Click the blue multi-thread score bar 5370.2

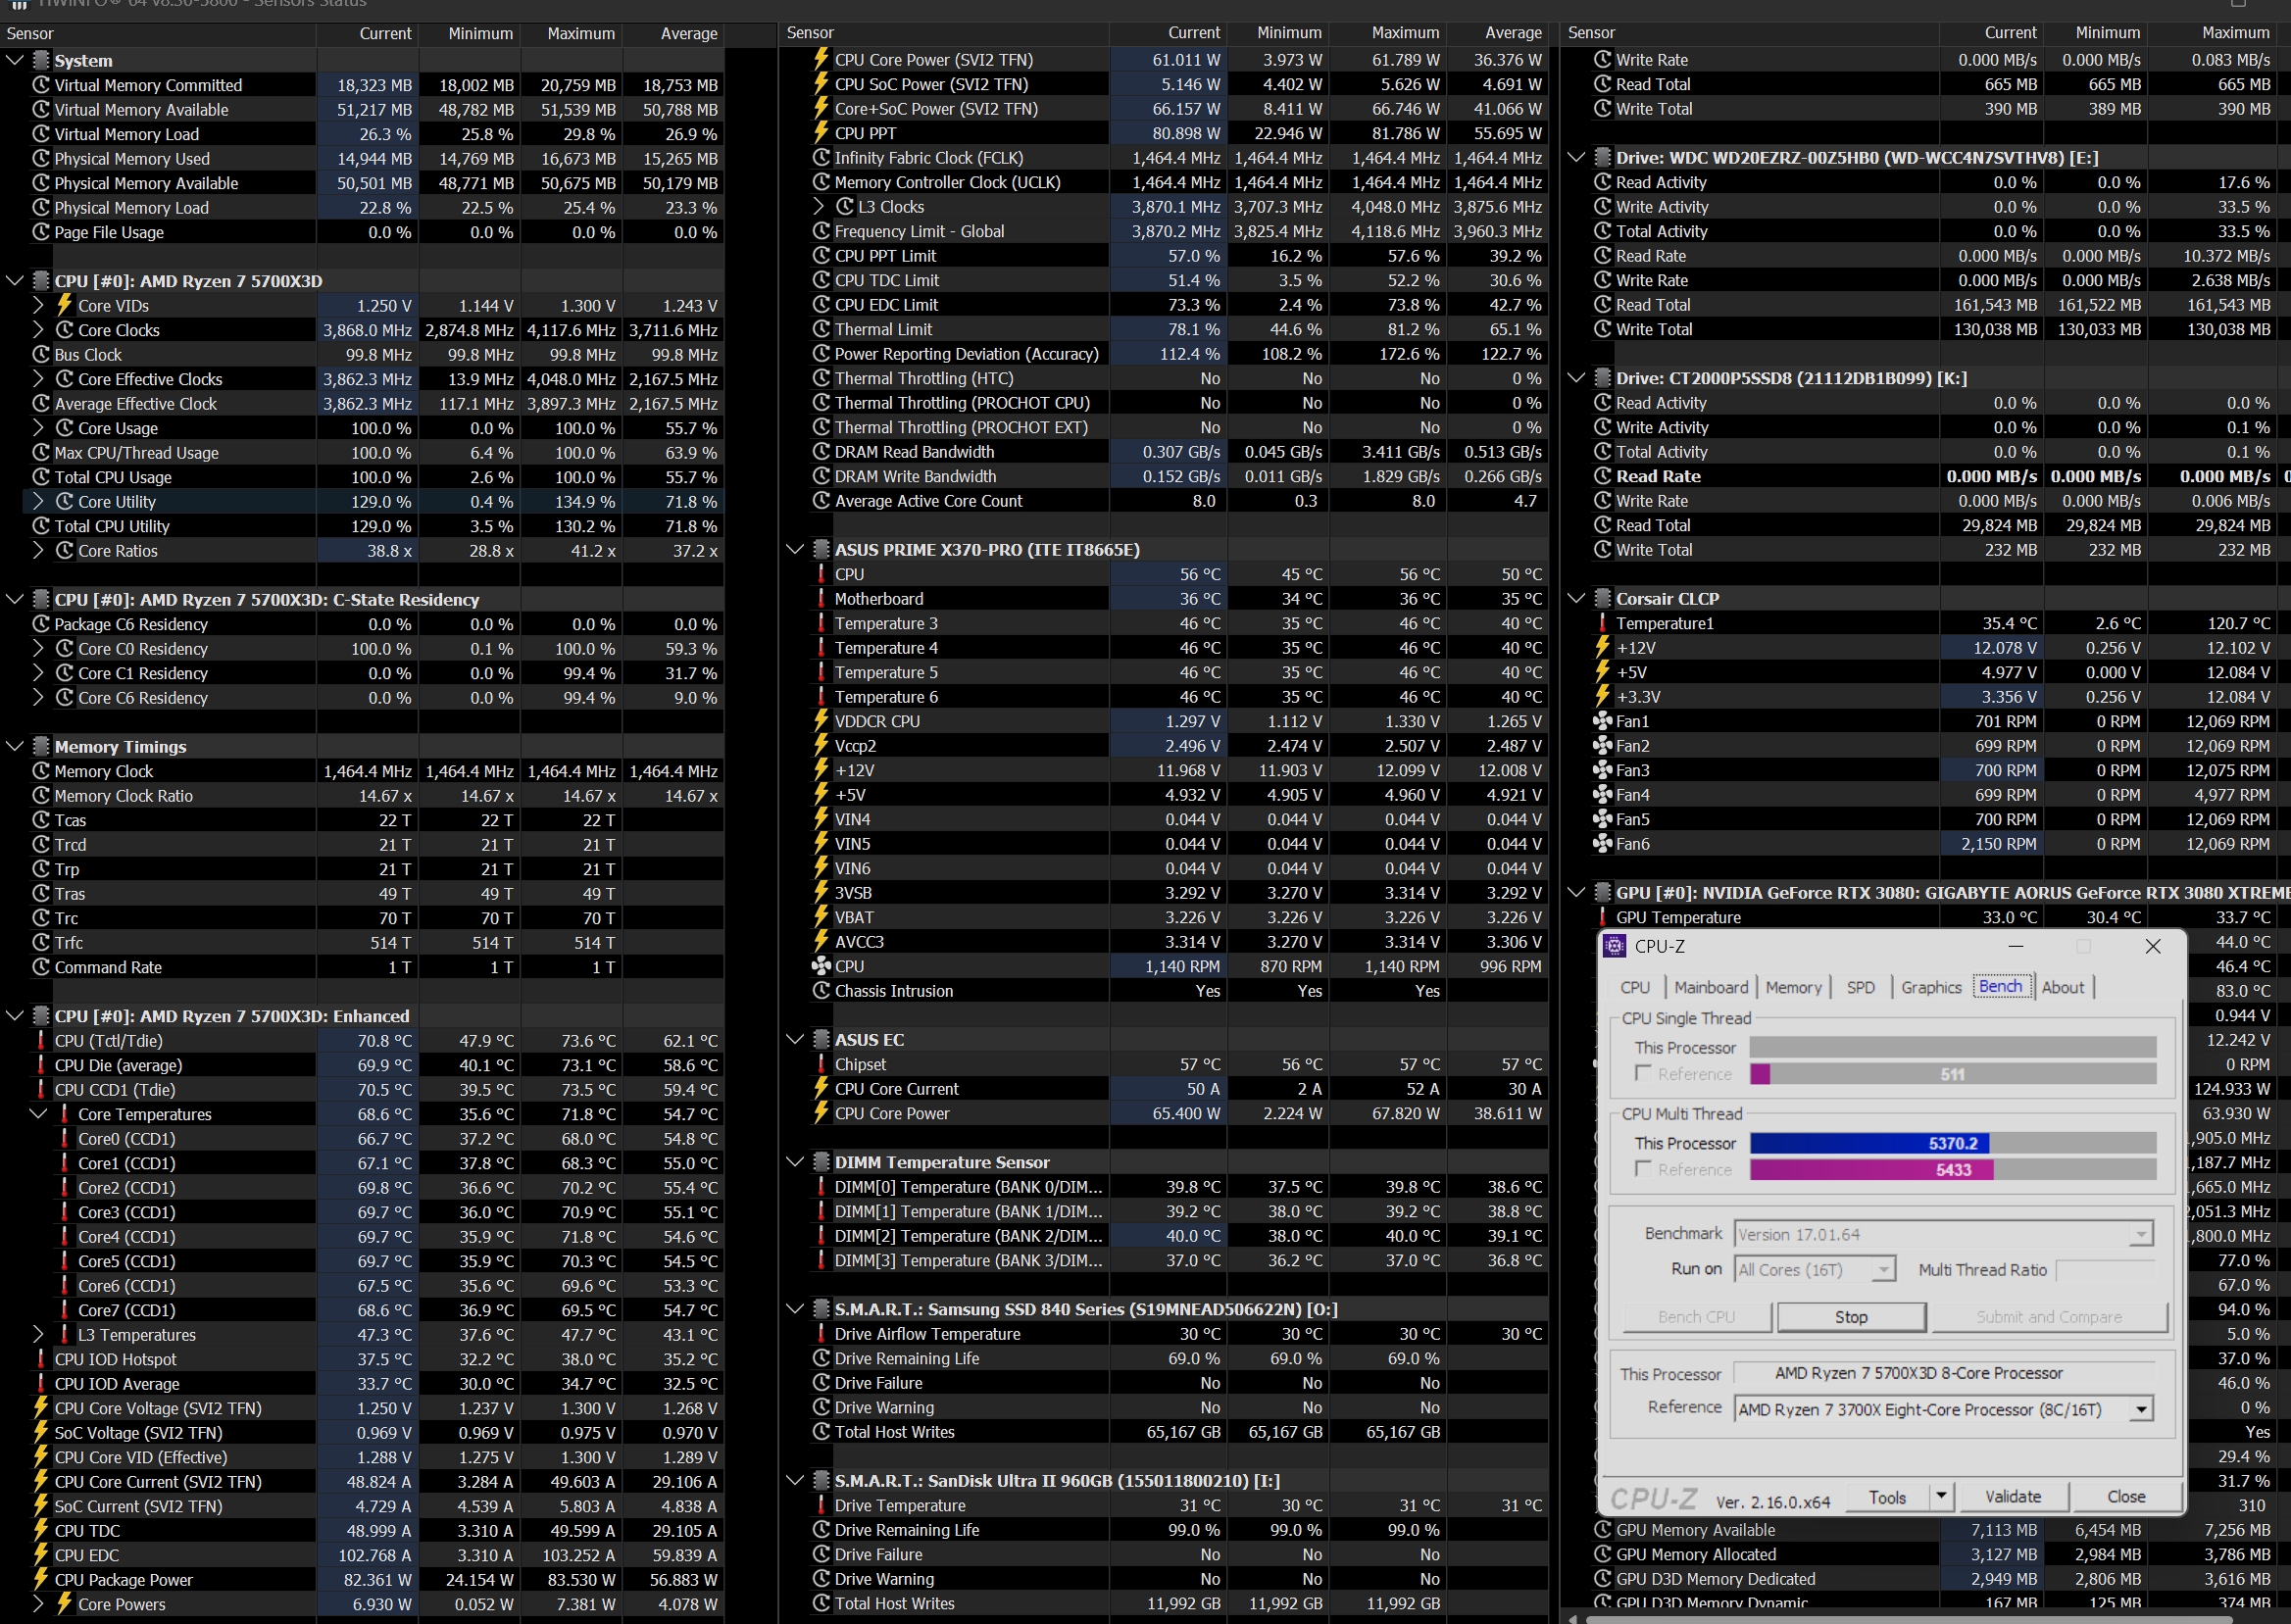(x=1868, y=1143)
